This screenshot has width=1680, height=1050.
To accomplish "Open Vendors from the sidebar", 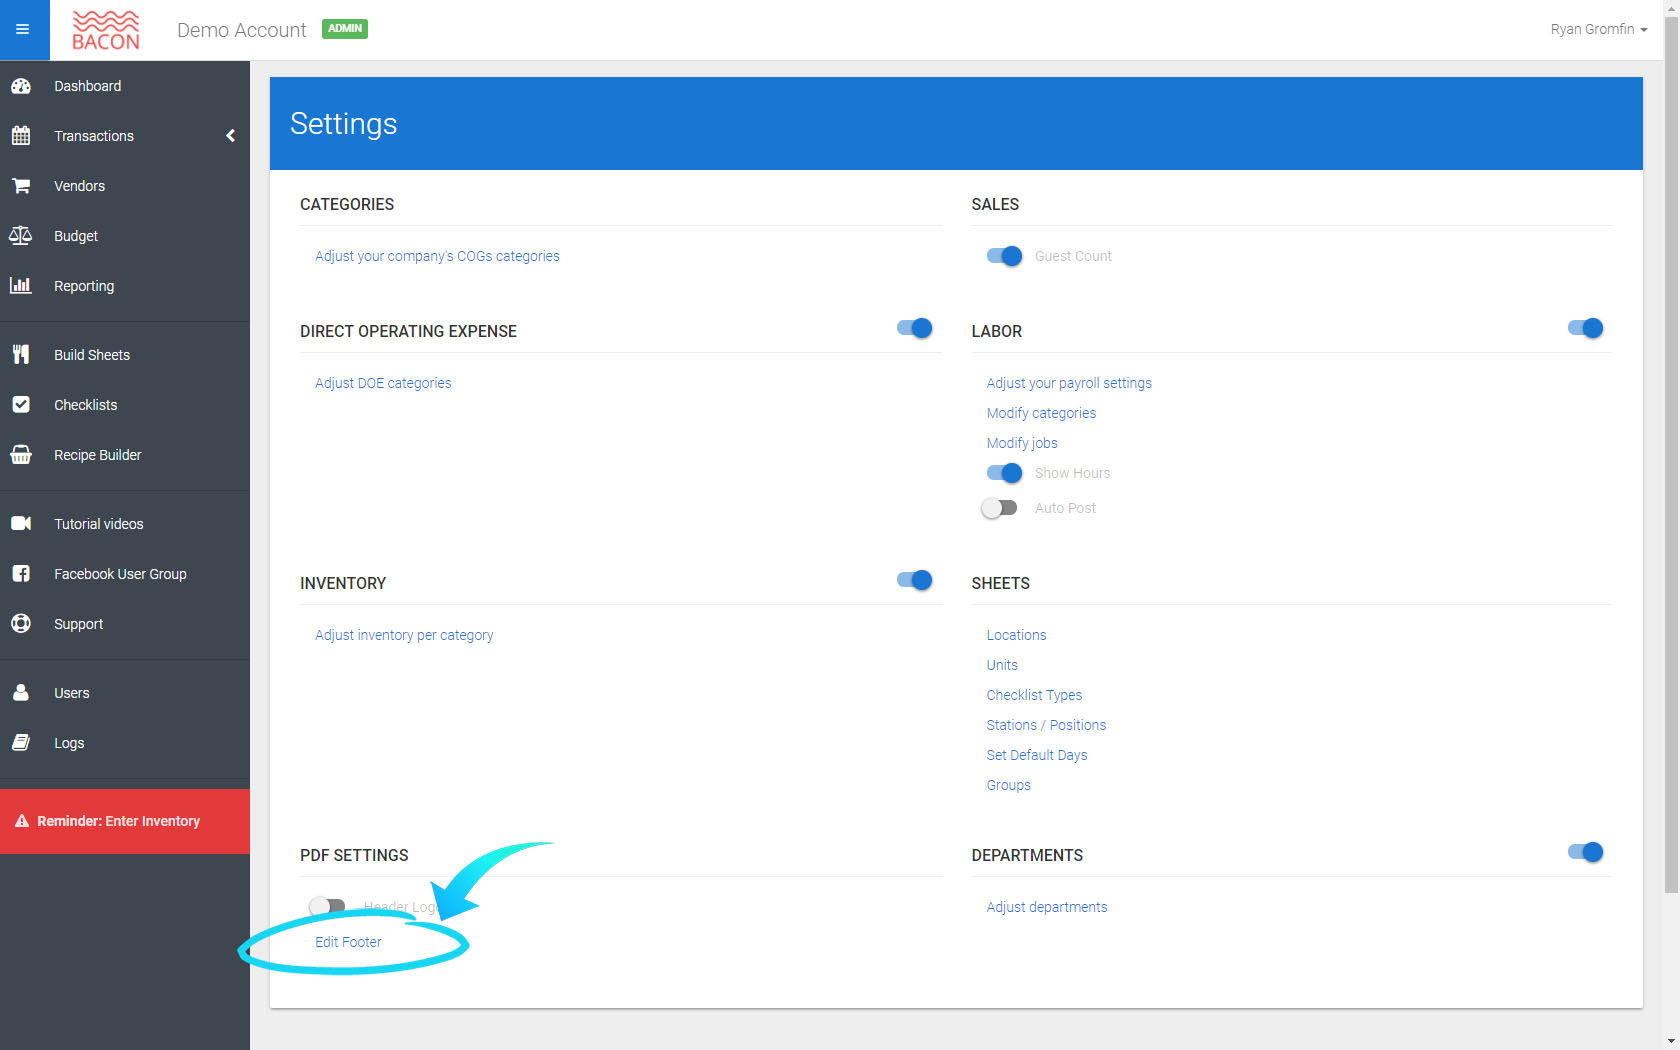I will [125, 186].
